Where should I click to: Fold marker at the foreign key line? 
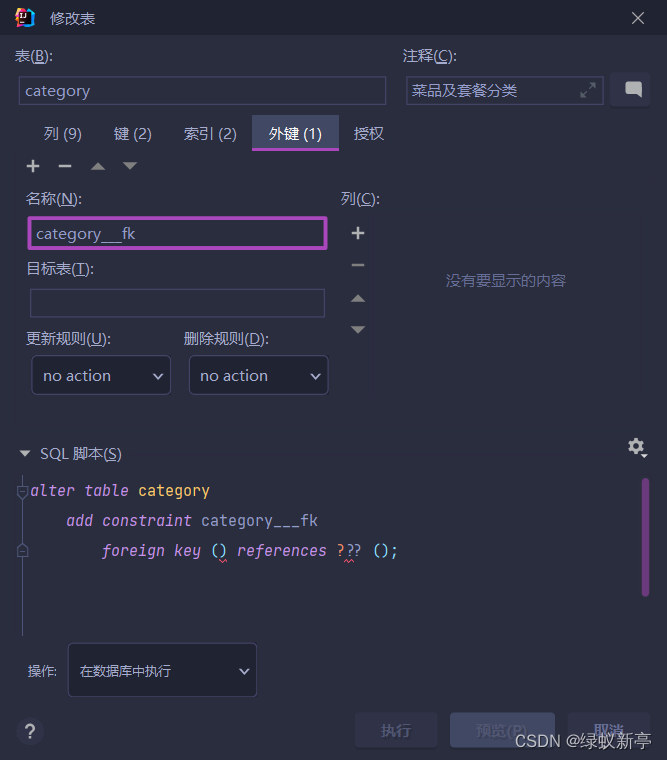[x=22, y=551]
